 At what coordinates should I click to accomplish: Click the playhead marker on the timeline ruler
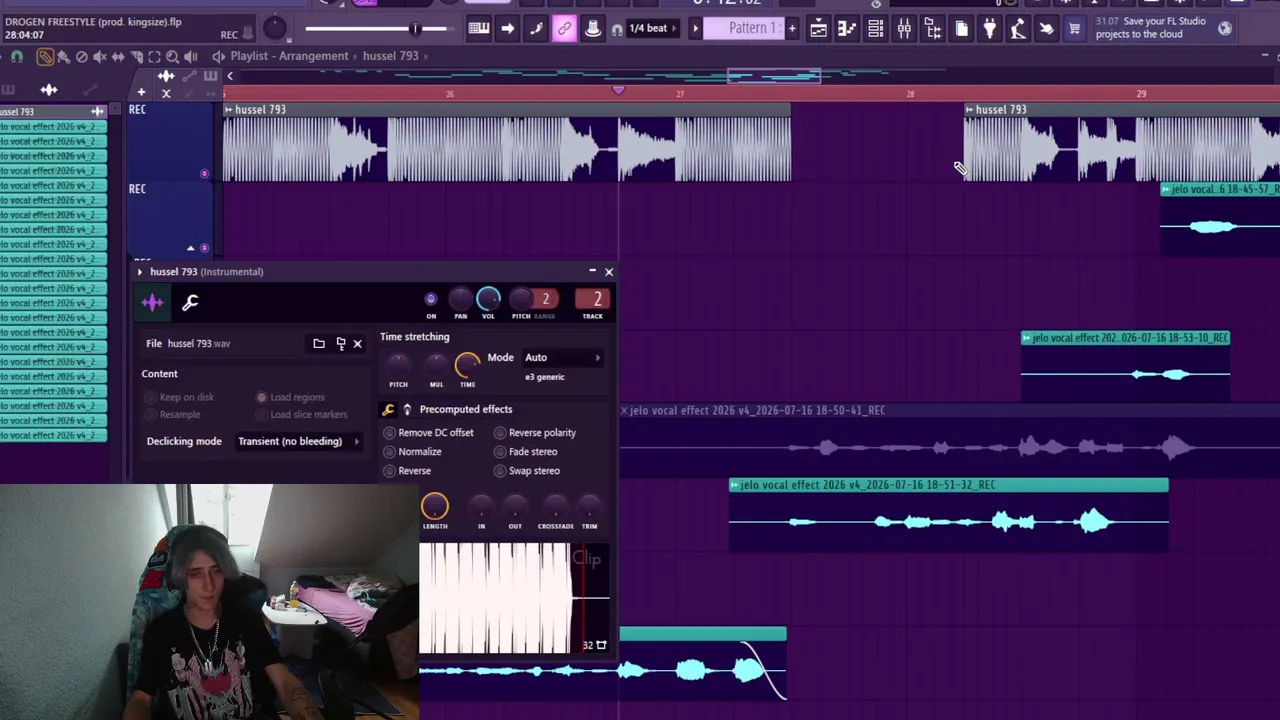(618, 92)
